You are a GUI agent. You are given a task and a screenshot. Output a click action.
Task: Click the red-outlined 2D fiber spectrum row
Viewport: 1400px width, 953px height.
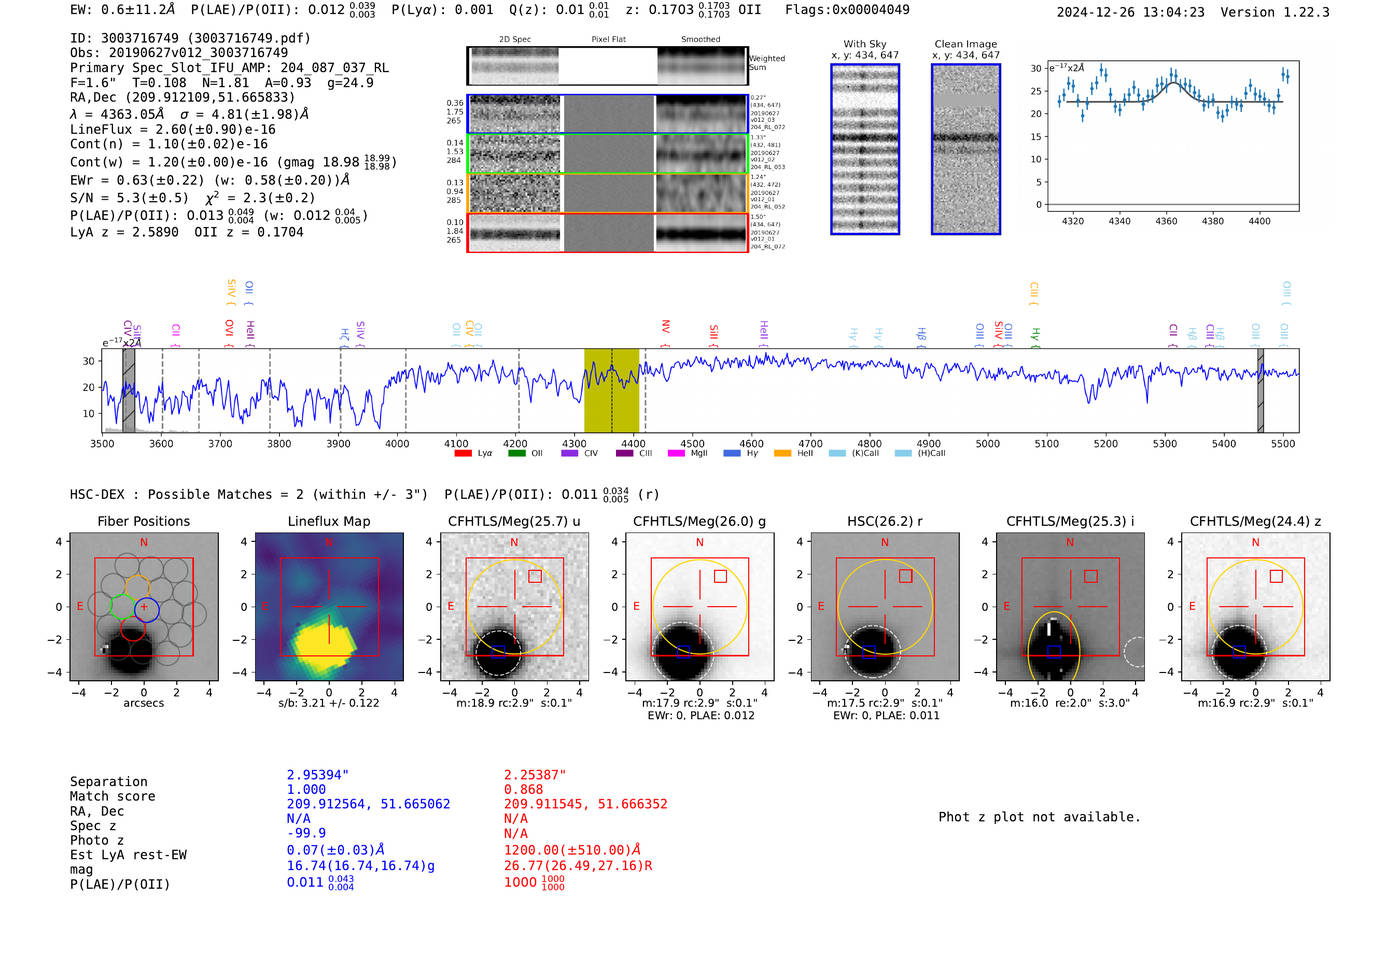point(607,233)
